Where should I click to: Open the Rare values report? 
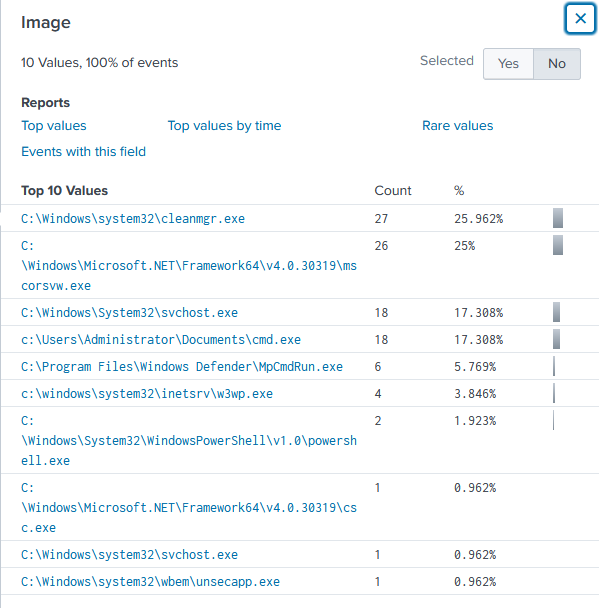458,126
